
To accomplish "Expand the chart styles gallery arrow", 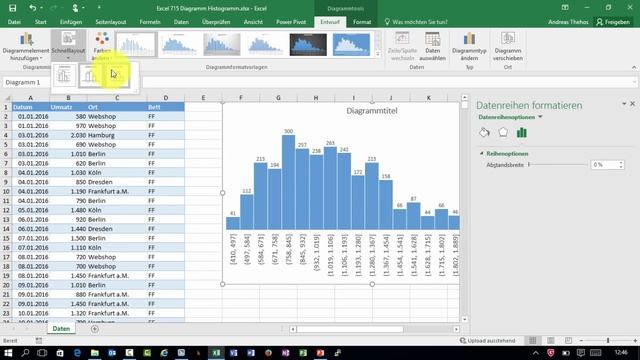I will [378, 54].
